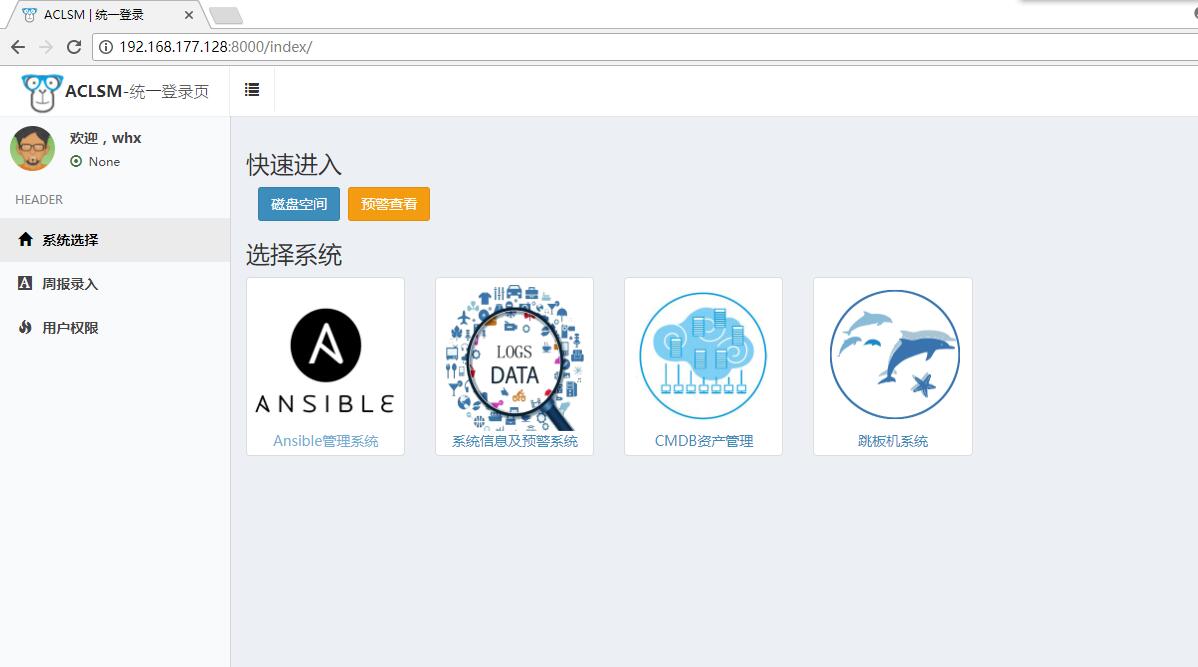Open a new browser tab
Screen dimensions: 1198x667
coord(225,15)
